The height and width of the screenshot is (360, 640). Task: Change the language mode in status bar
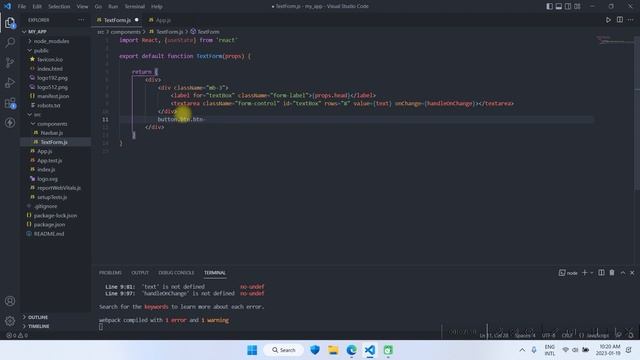(x=594, y=335)
